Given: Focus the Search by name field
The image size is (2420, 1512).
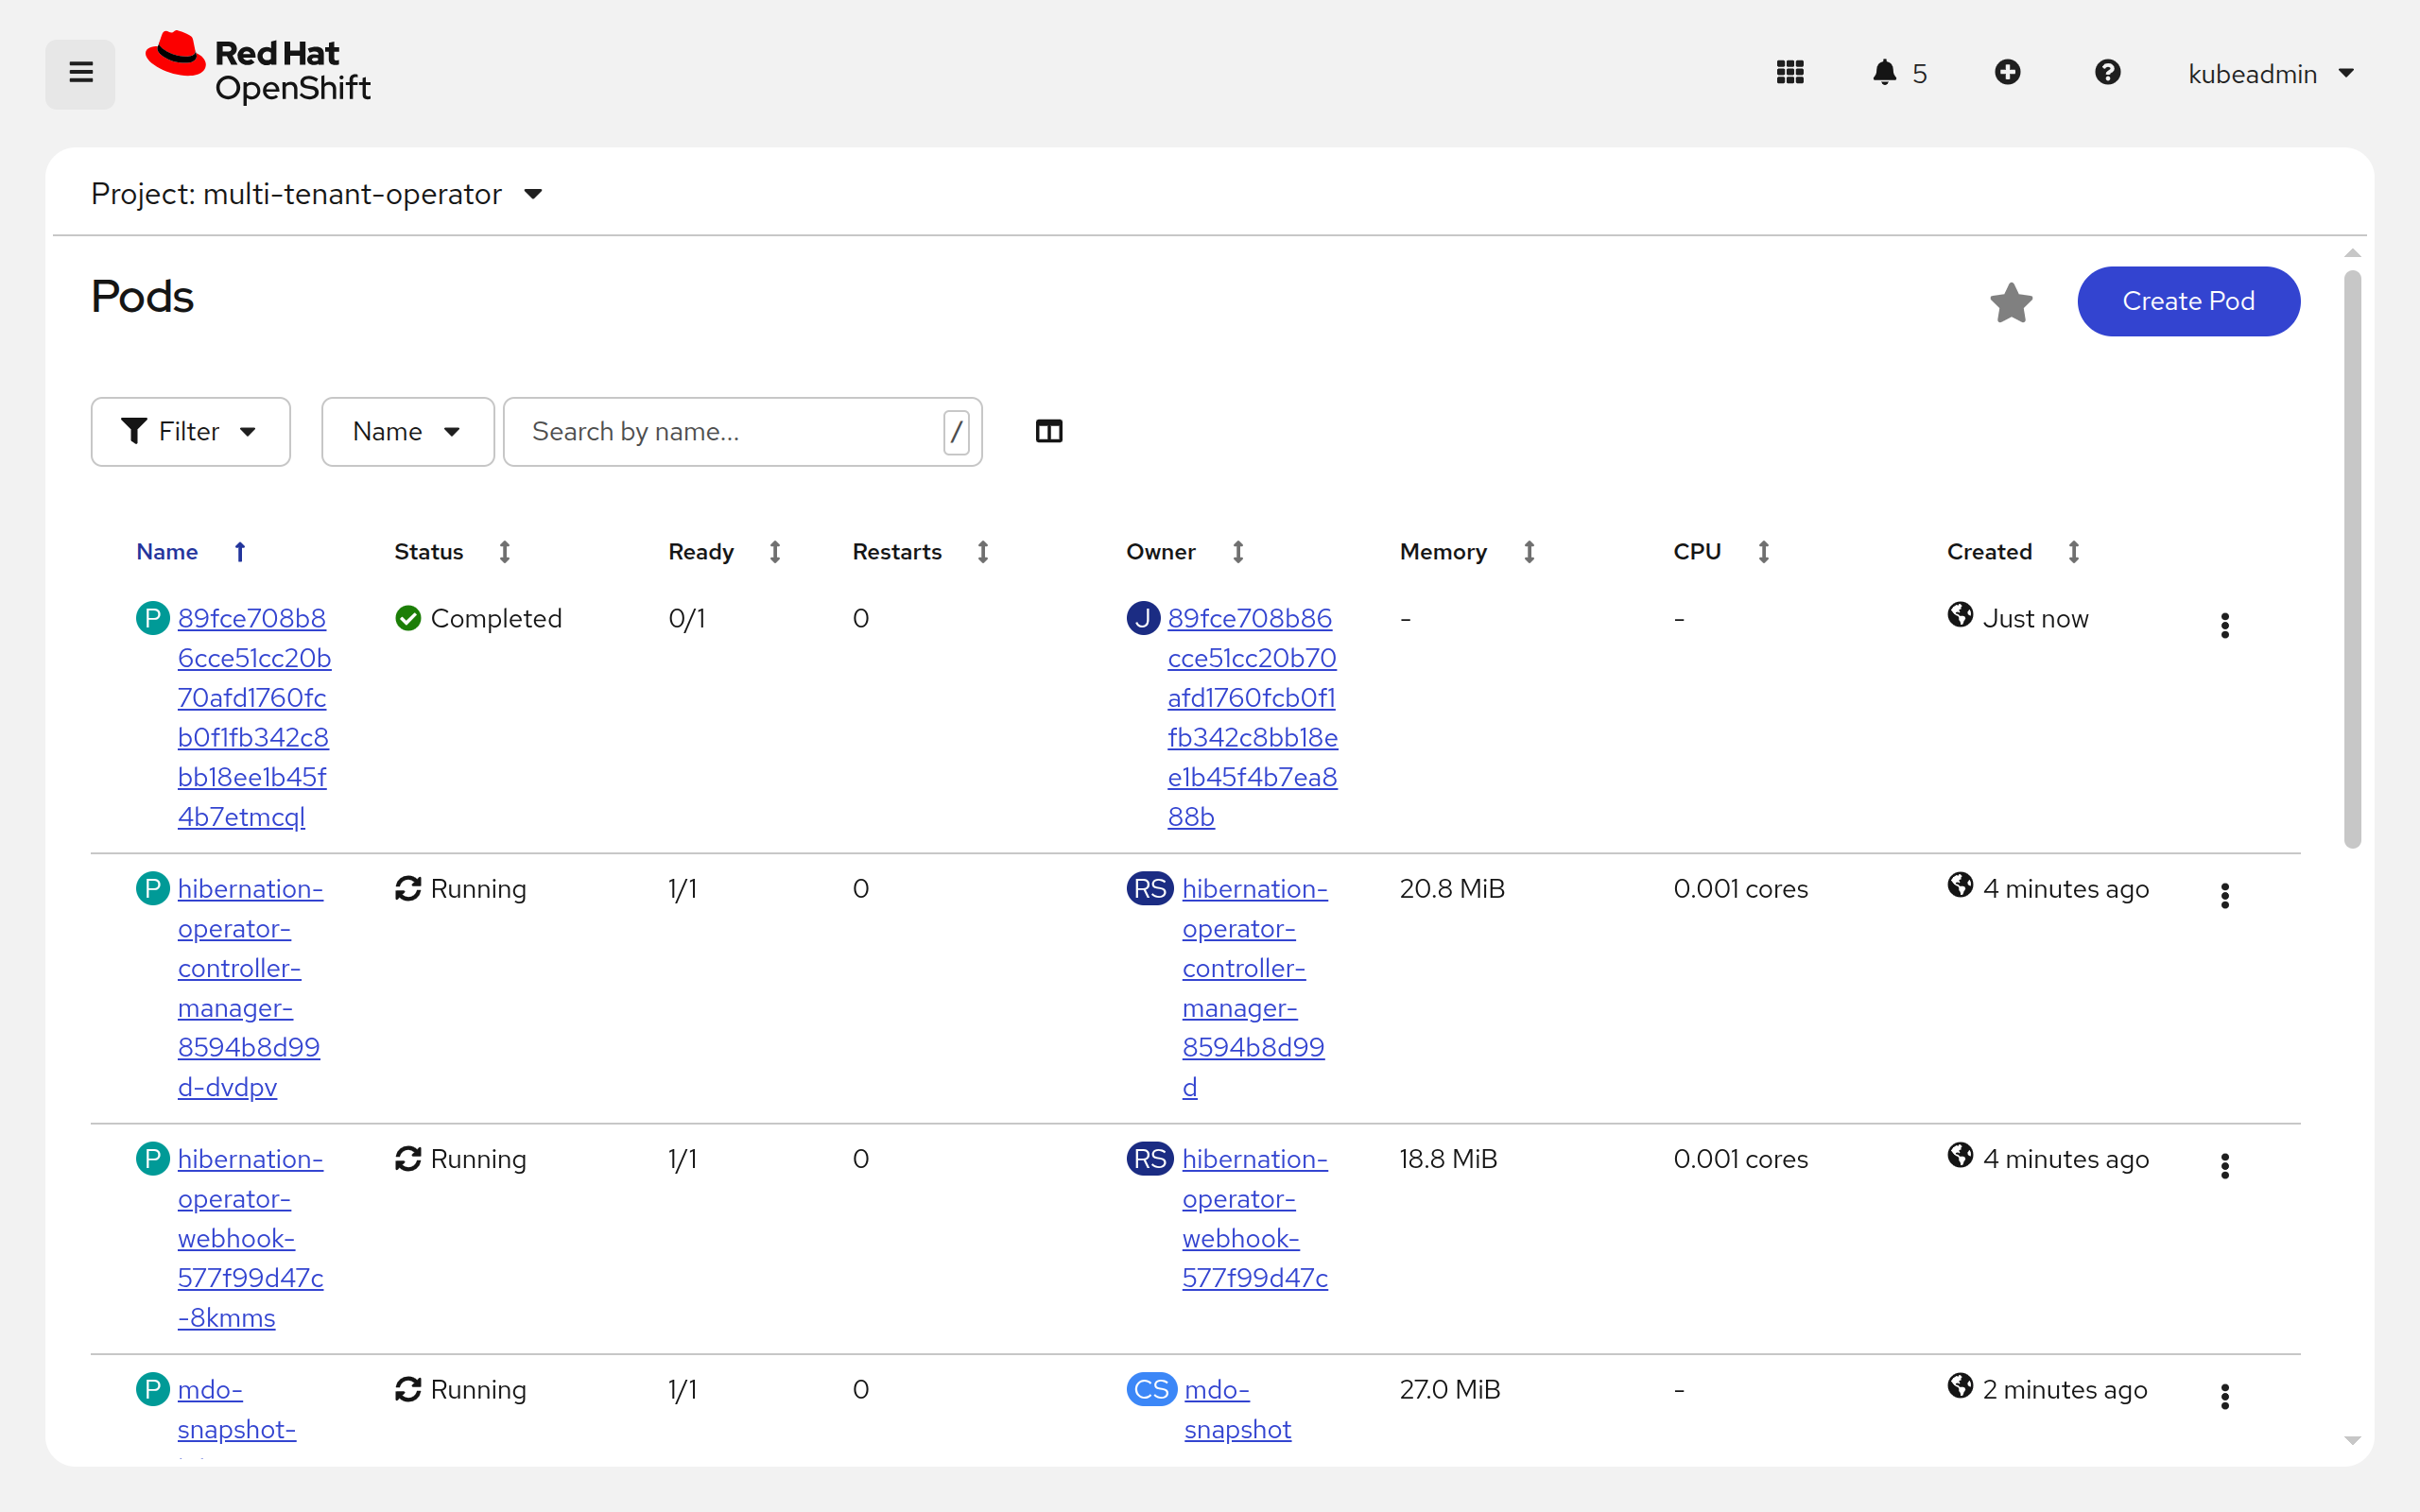Looking at the screenshot, I should (x=742, y=432).
